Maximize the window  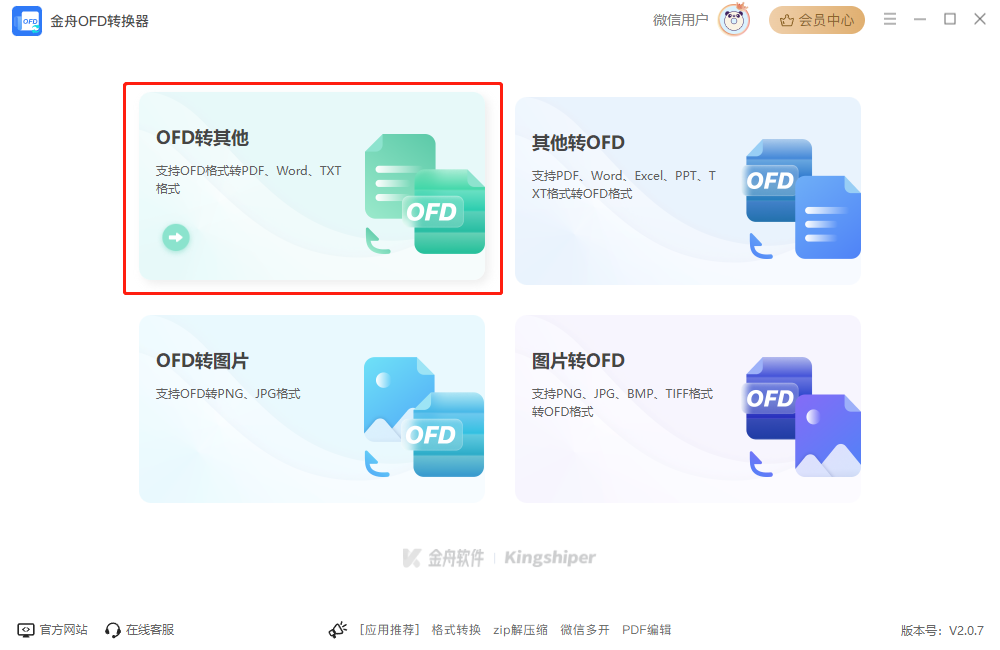point(950,19)
